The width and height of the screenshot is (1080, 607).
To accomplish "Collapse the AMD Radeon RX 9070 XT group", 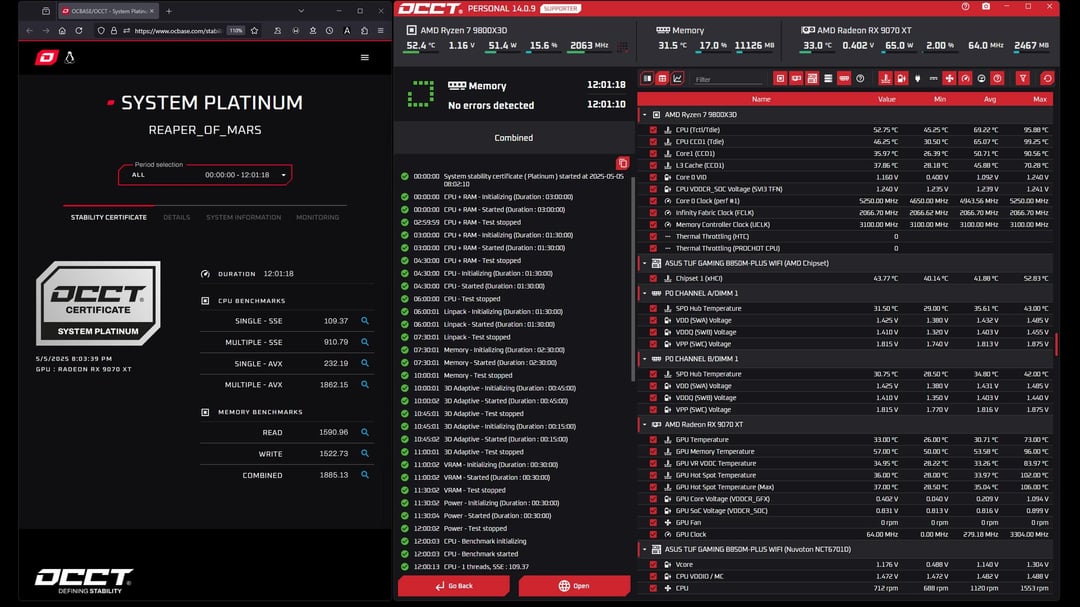I will [x=645, y=424].
